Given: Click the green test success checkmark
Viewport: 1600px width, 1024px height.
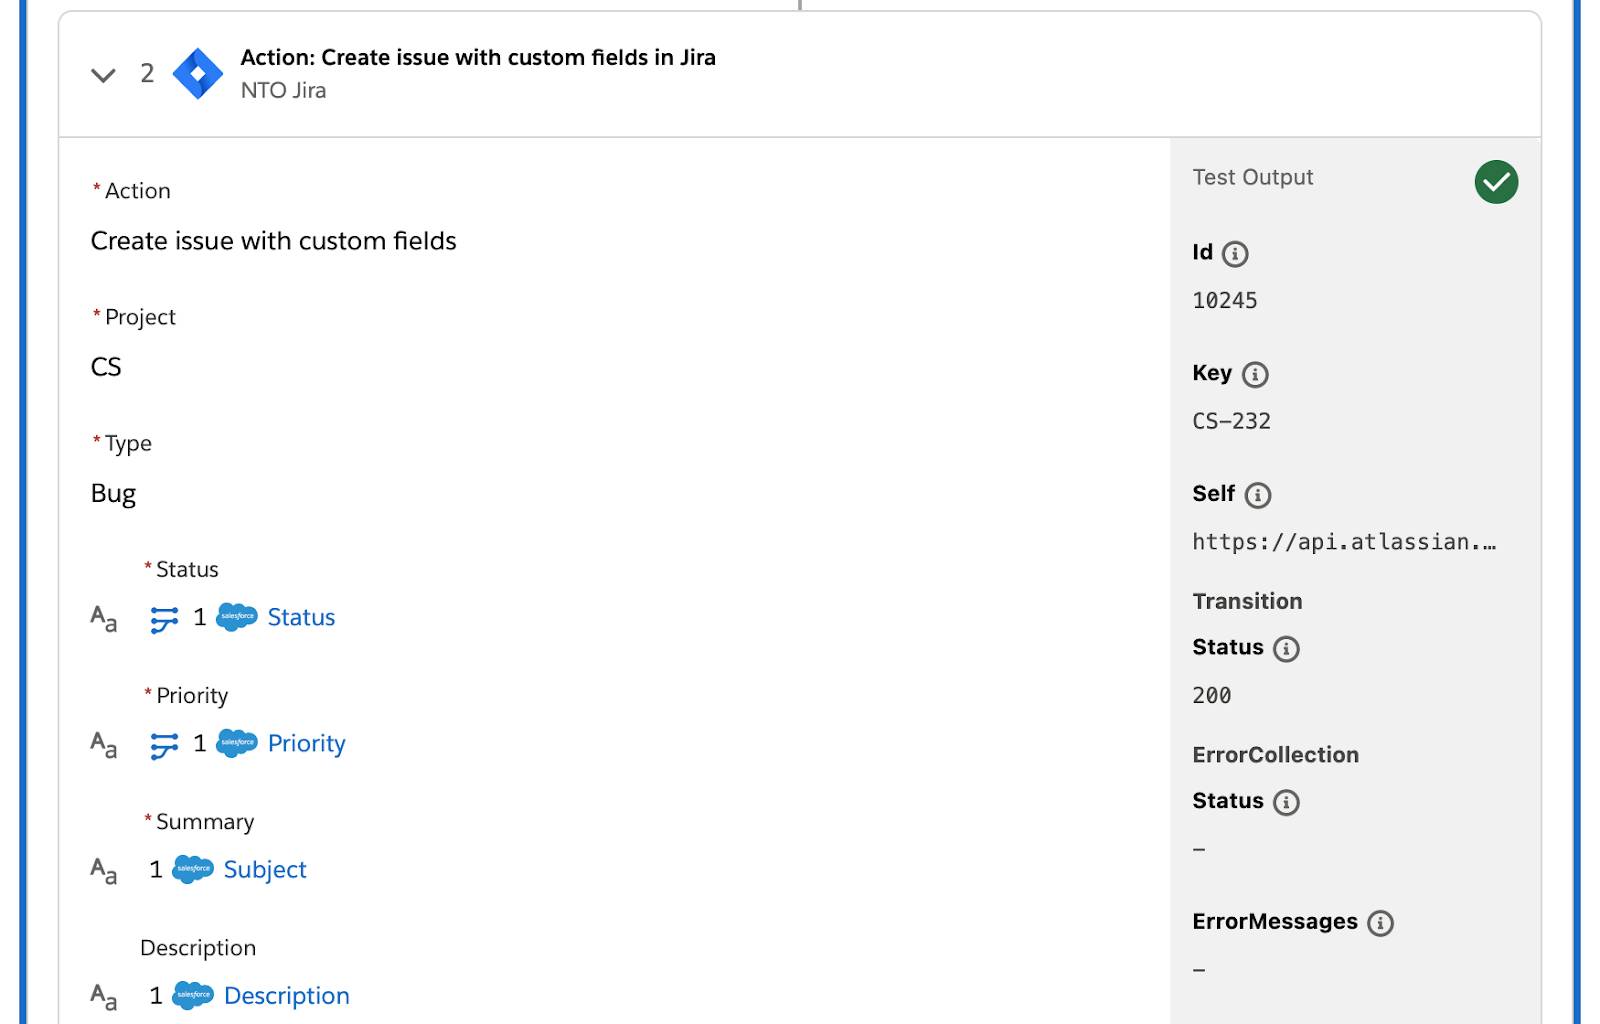Looking at the screenshot, I should [1496, 182].
